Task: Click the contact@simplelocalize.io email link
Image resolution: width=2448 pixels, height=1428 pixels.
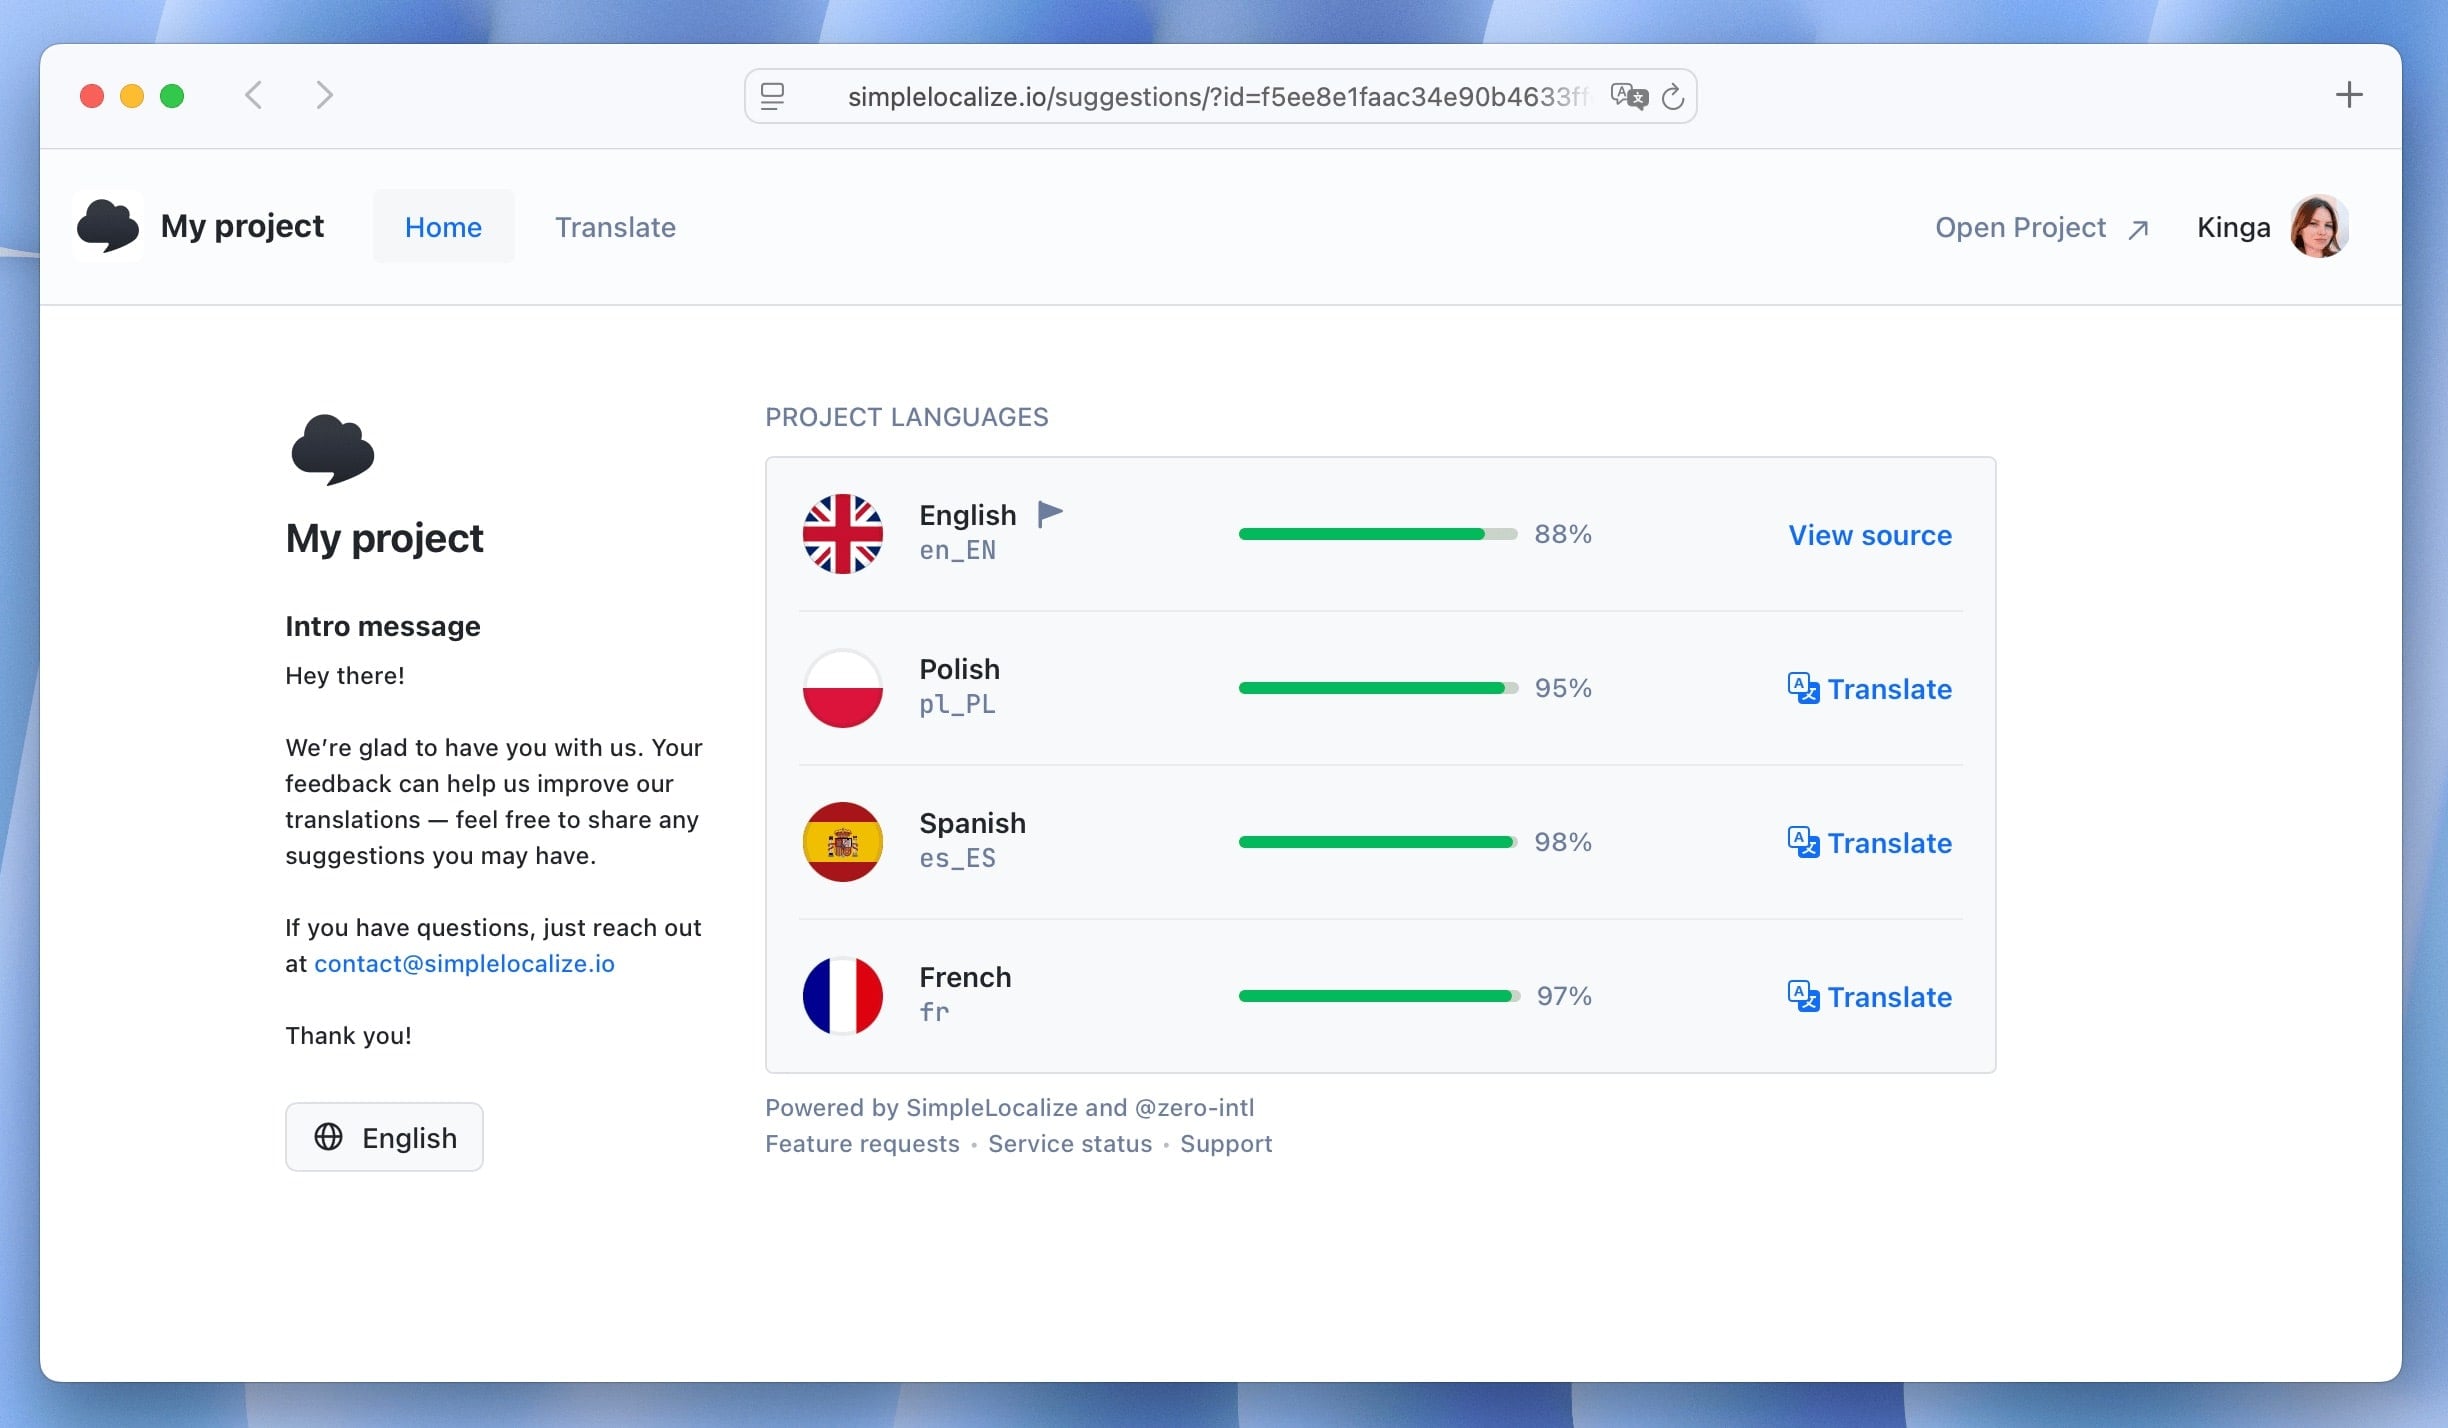Action: (464, 963)
